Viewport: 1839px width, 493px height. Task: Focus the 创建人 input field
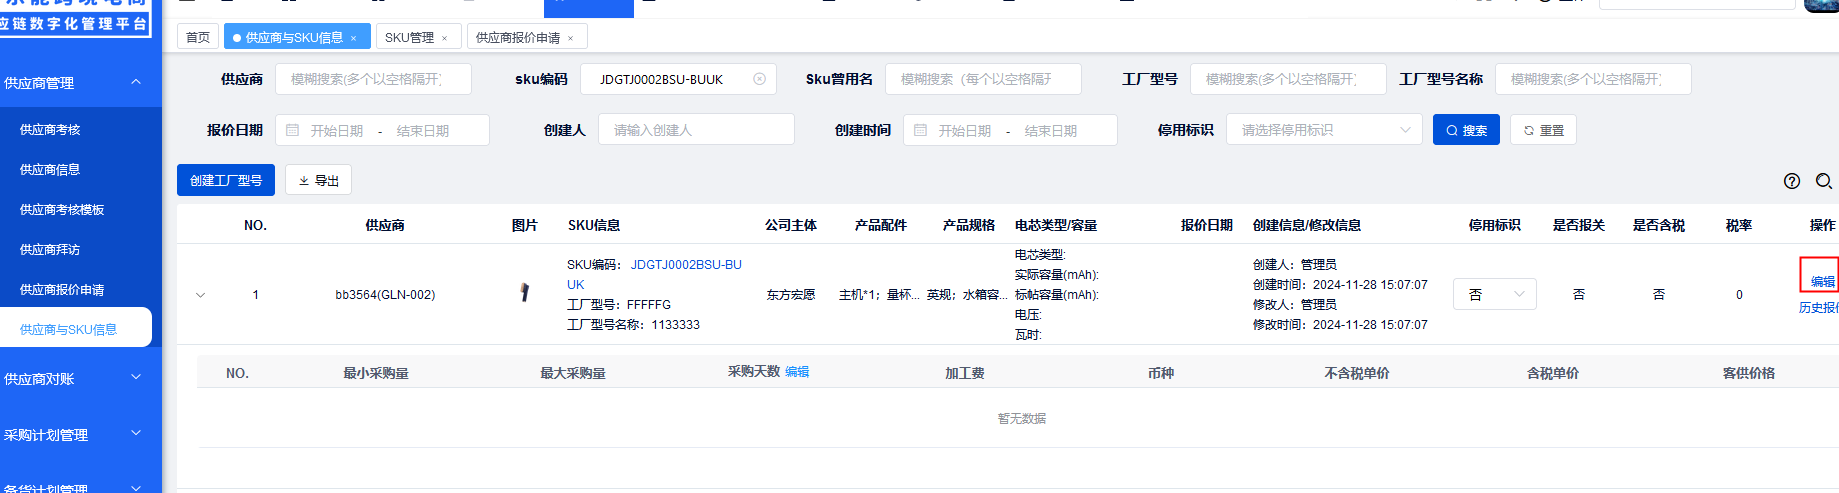coord(696,129)
